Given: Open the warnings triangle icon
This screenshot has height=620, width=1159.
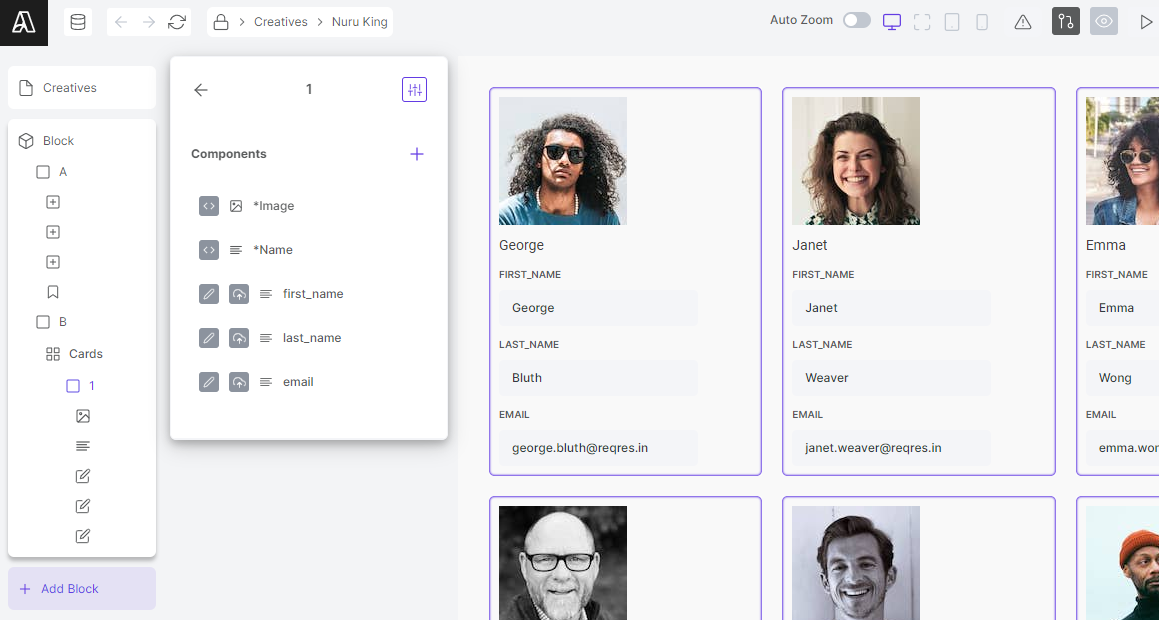Looking at the screenshot, I should click(1023, 22).
